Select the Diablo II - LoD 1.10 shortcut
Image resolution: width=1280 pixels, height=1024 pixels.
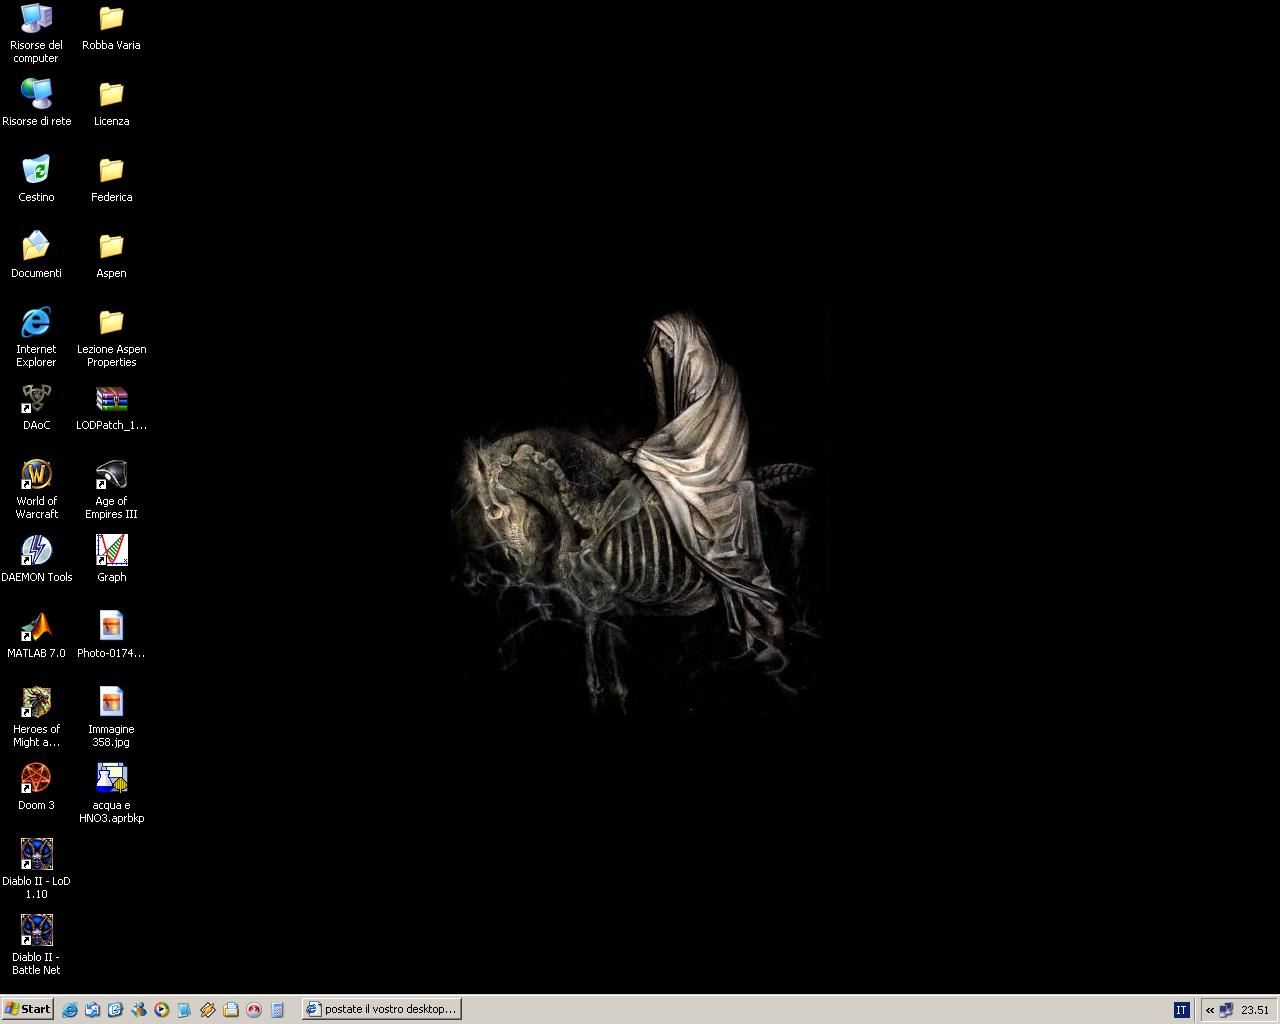(x=36, y=869)
